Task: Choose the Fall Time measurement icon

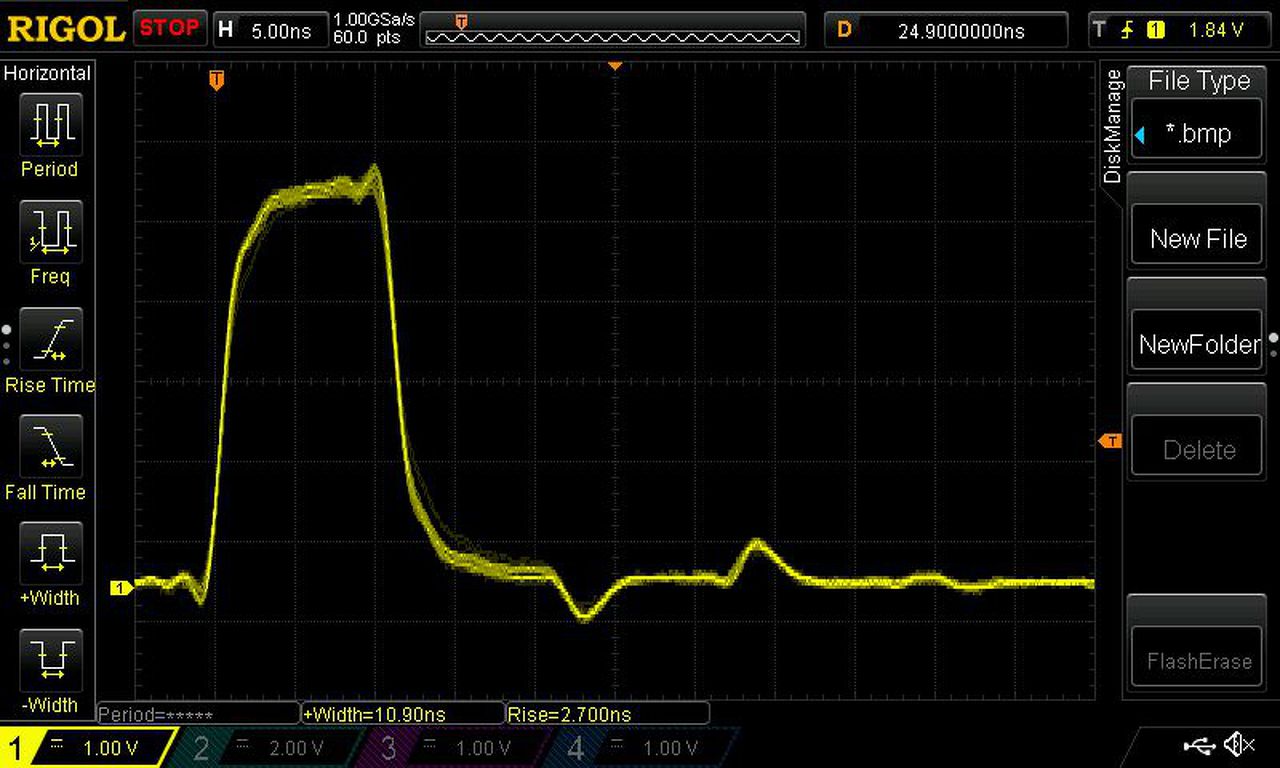Action: (50, 445)
